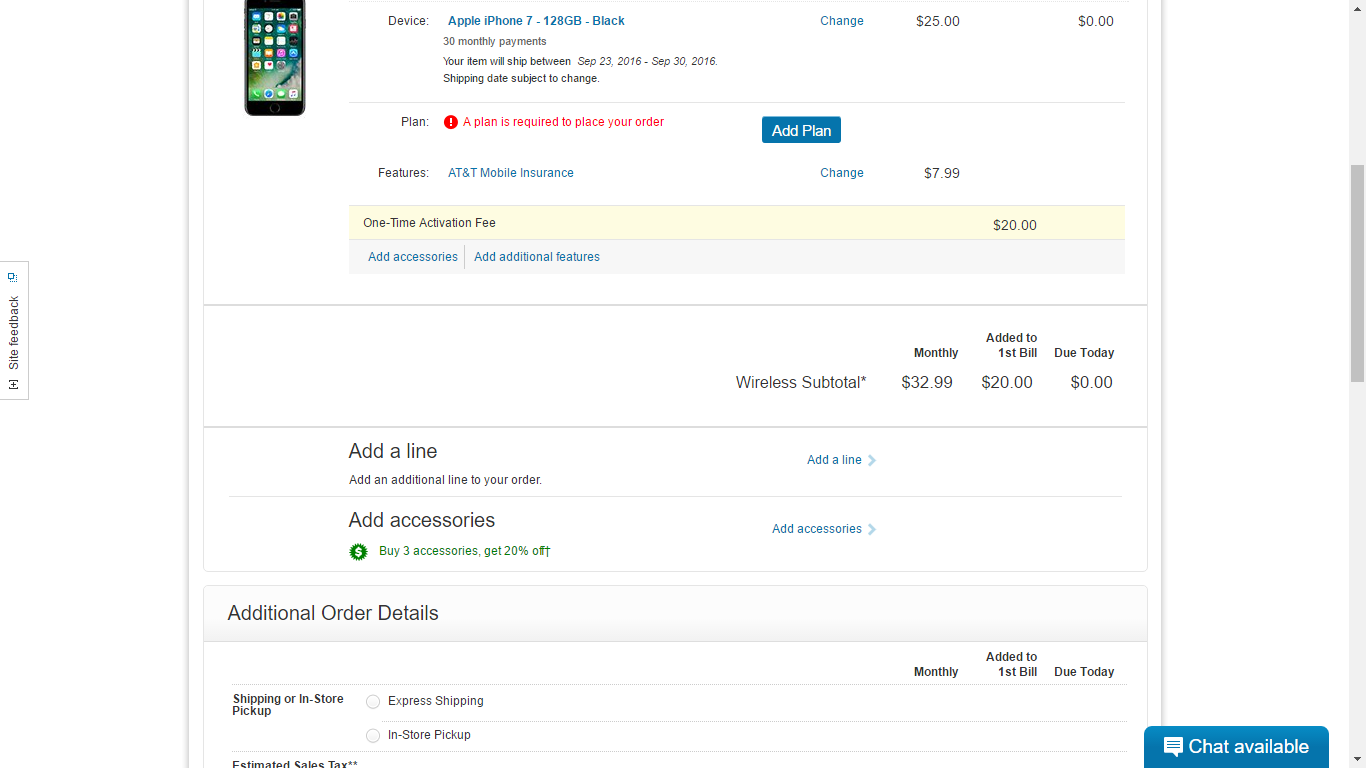Choose In-Store Pickup option
The image size is (1366, 768).
coord(373,735)
